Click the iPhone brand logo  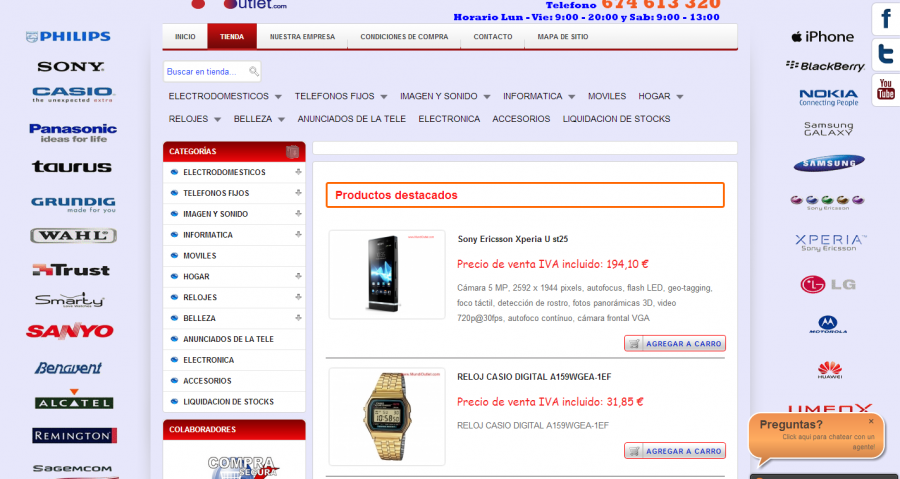click(x=823, y=37)
